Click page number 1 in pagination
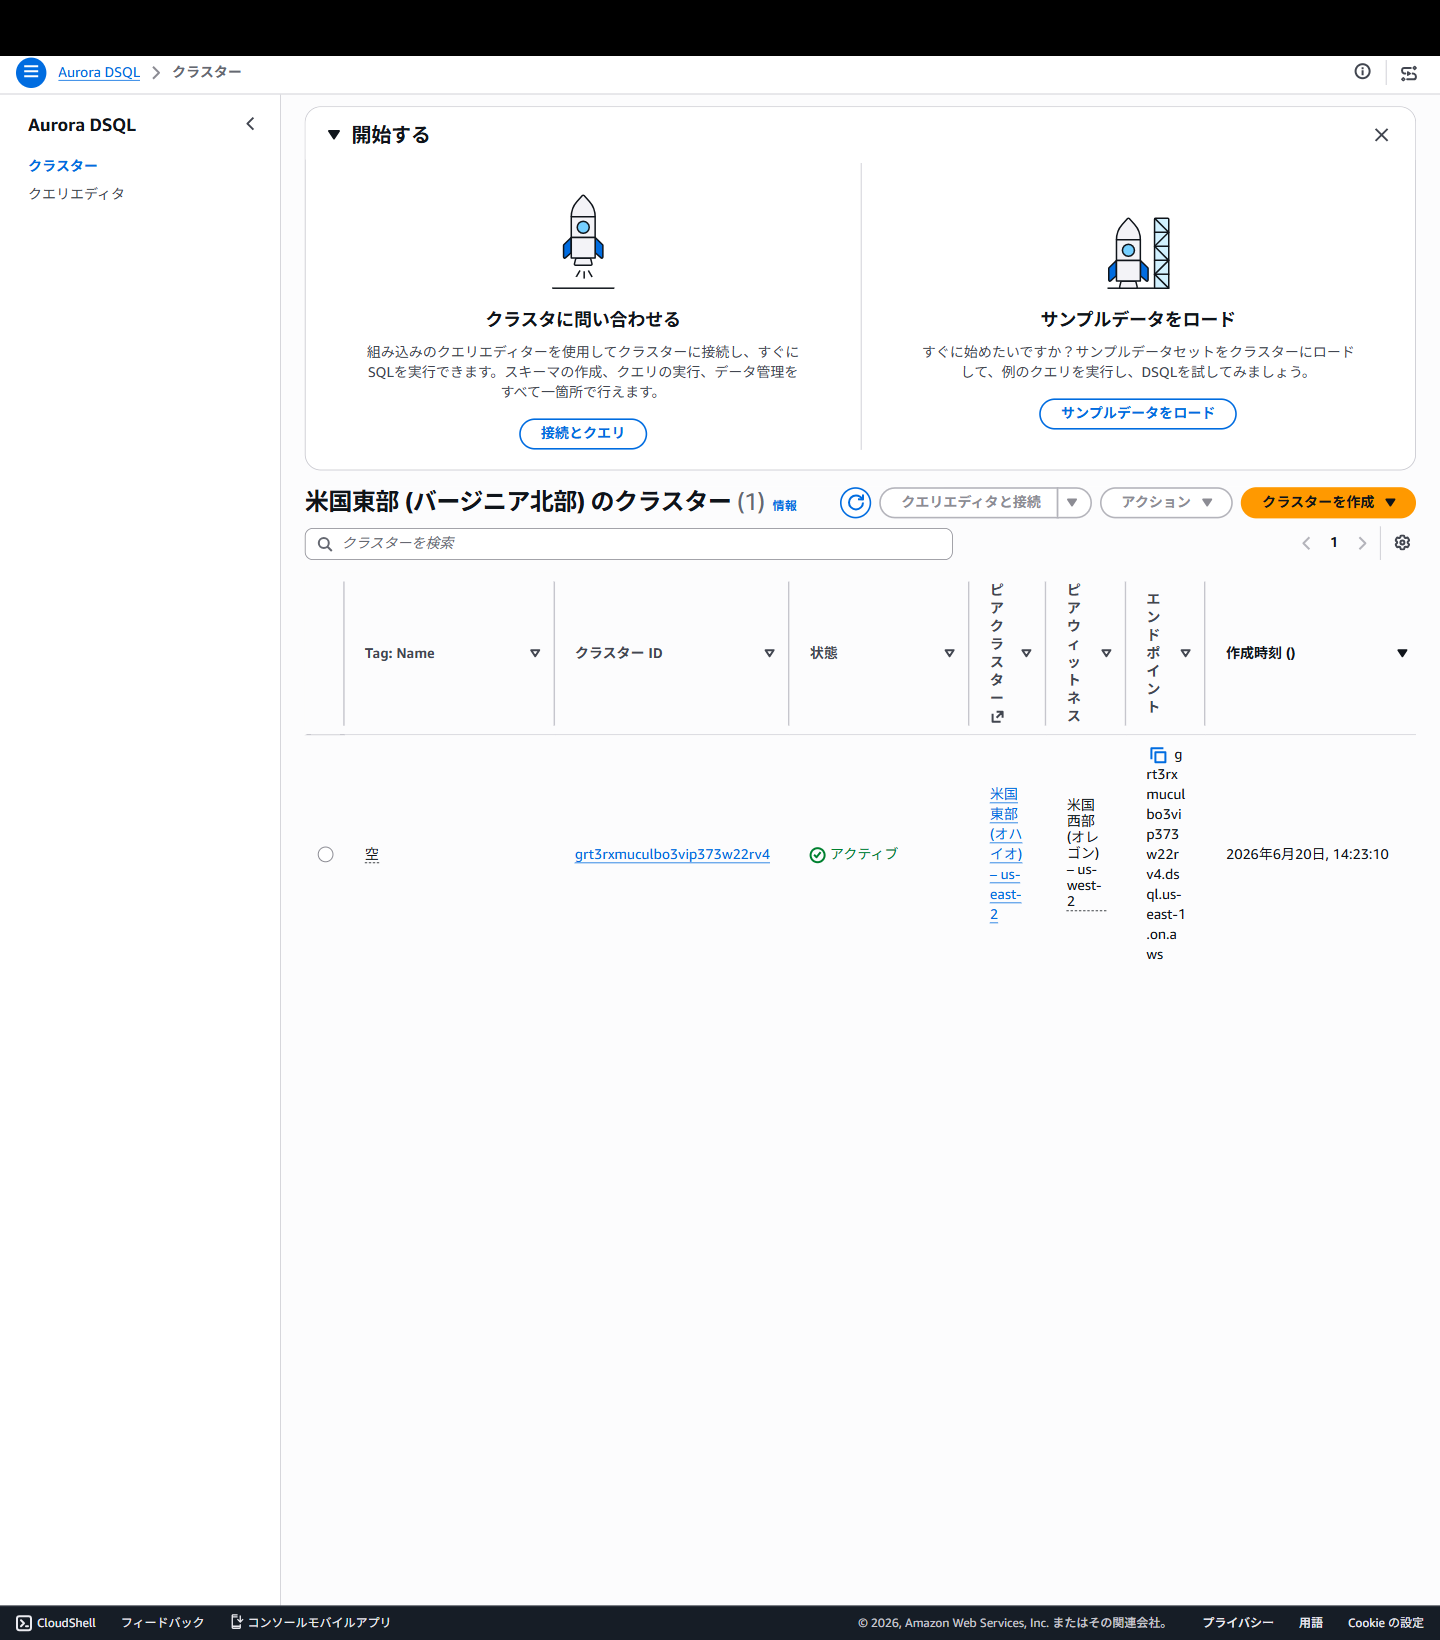Viewport: 1440px width, 1640px height. coord(1334,543)
